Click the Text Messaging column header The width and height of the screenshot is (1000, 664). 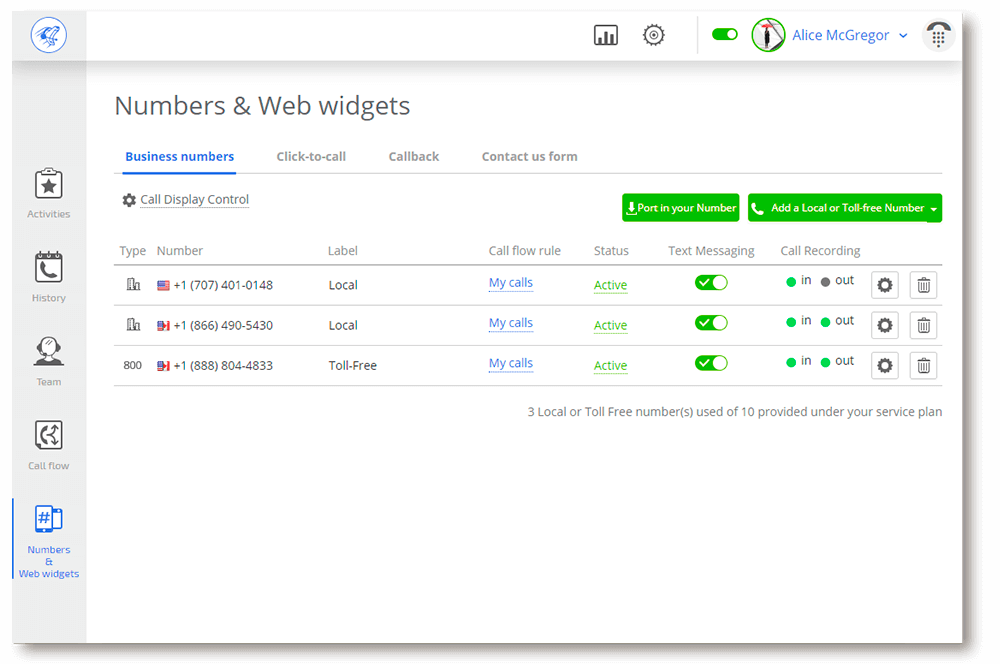[711, 251]
